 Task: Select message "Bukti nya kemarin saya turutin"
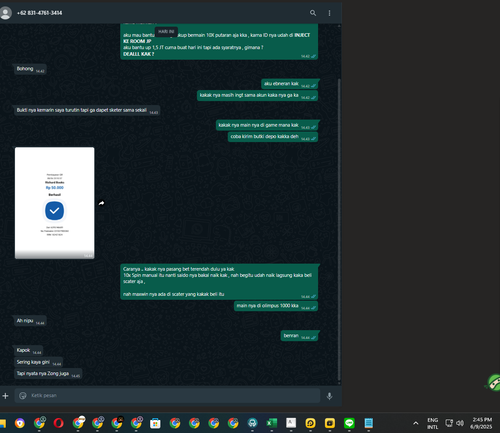(x=87, y=110)
